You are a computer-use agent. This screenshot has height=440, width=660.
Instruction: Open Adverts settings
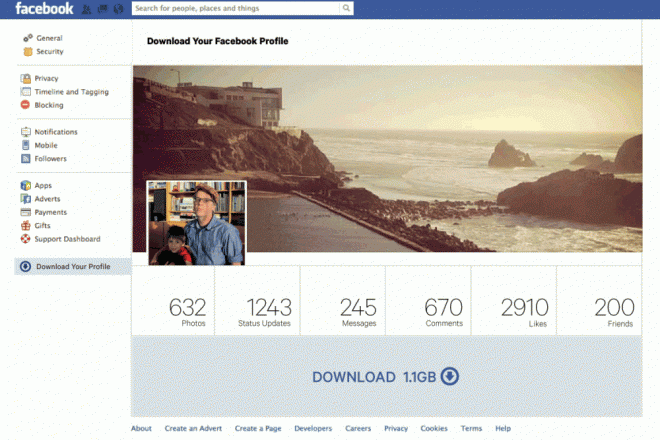click(x=47, y=199)
